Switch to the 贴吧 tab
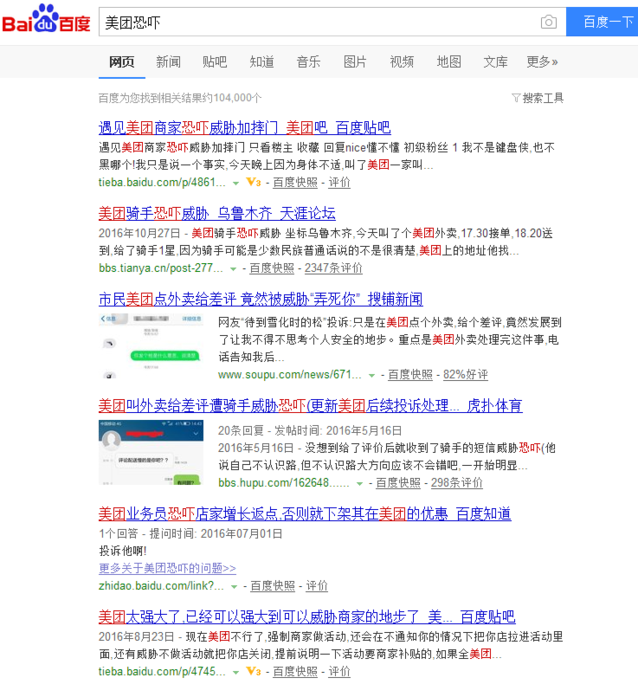This screenshot has height=684, width=638. (x=215, y=62)
